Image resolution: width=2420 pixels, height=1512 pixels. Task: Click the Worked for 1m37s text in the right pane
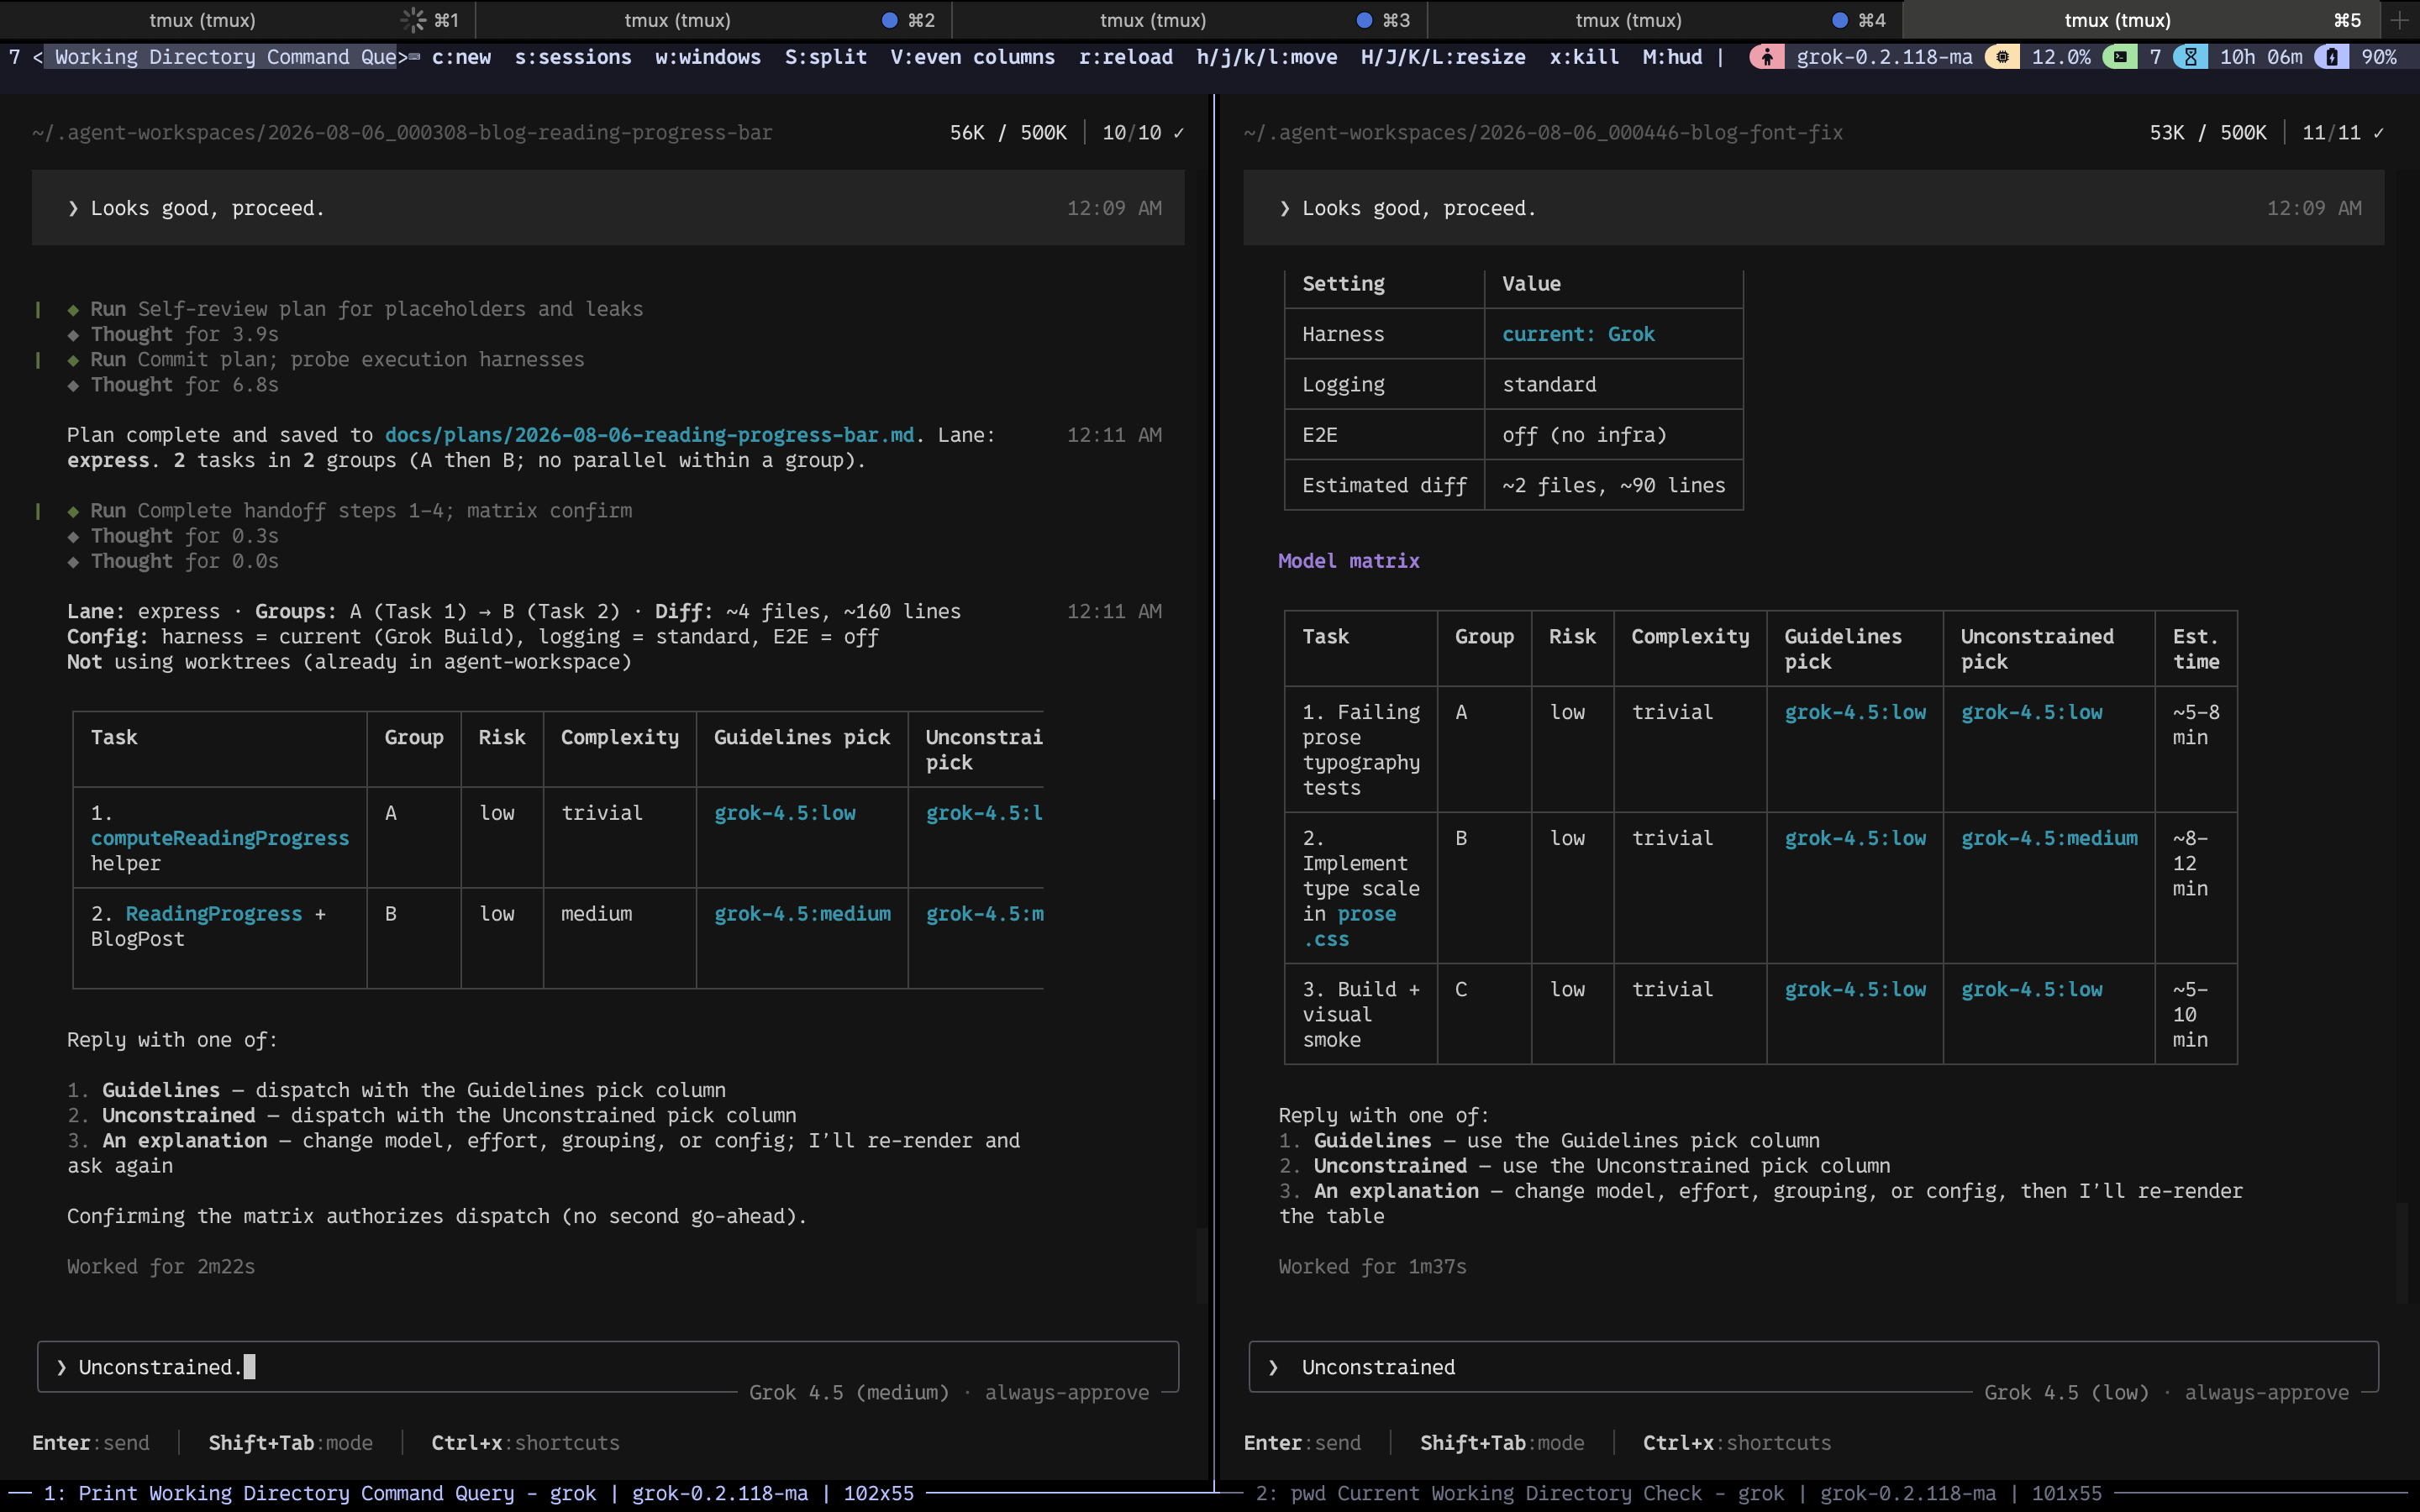pyautogui.click(x=1372, y=1267)
